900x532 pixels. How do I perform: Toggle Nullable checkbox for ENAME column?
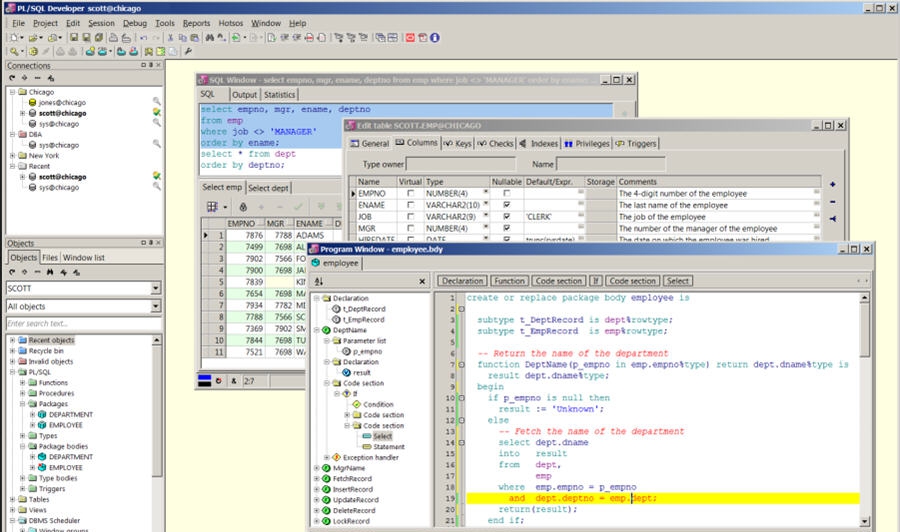coord(507,204)
